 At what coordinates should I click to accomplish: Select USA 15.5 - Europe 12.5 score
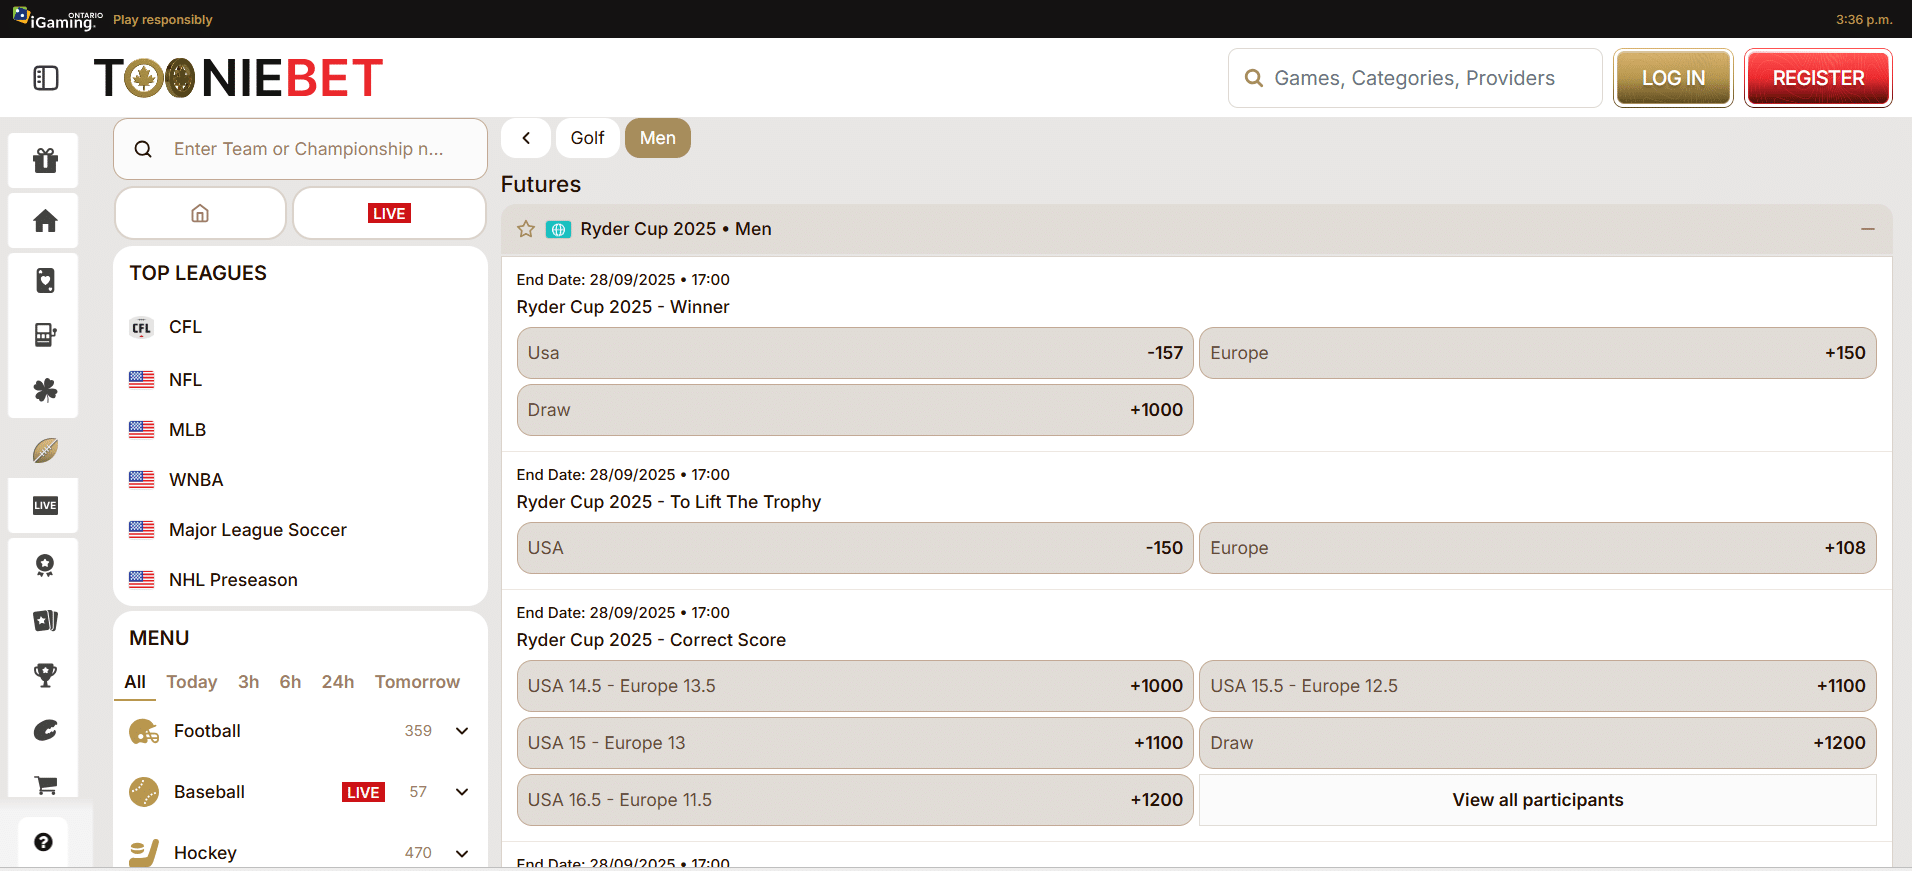(x=1537, y=686)
